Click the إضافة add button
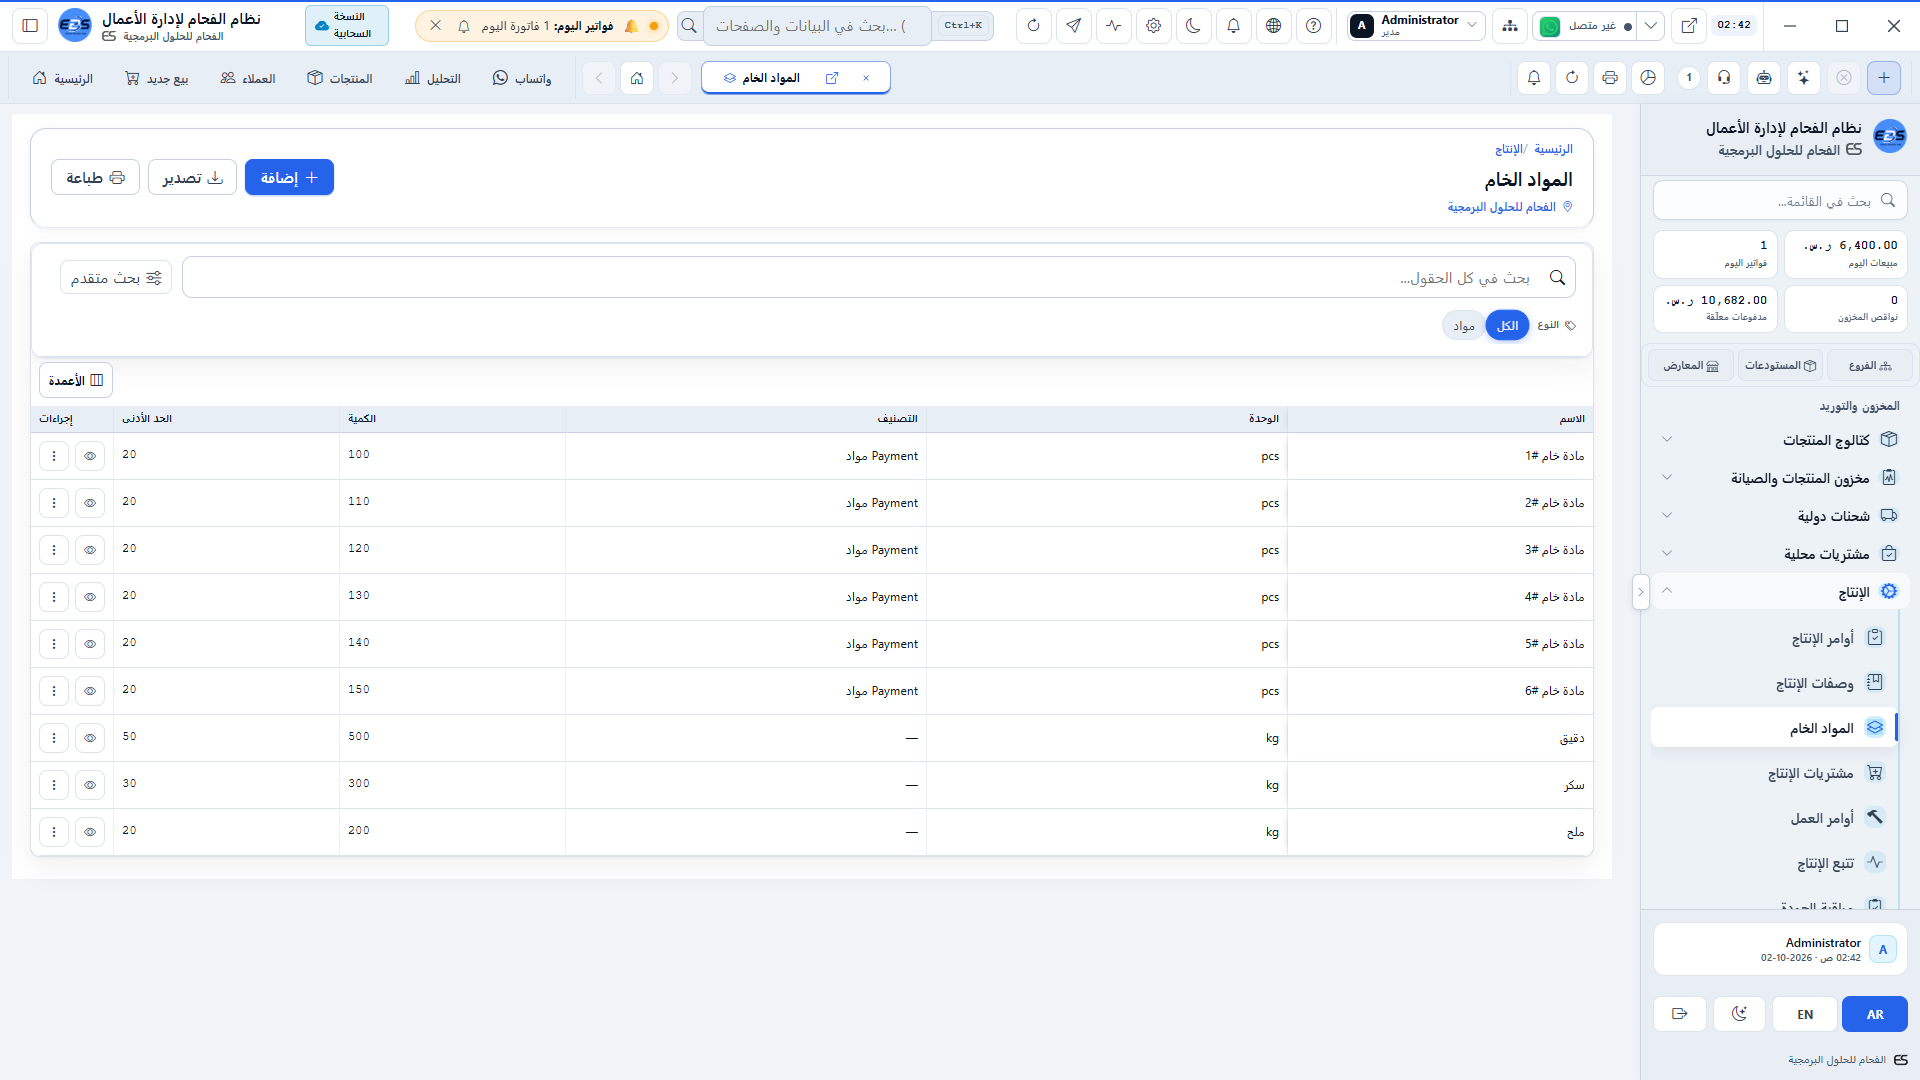This screenshot has height=1080, width=1920. pos(289,178)
